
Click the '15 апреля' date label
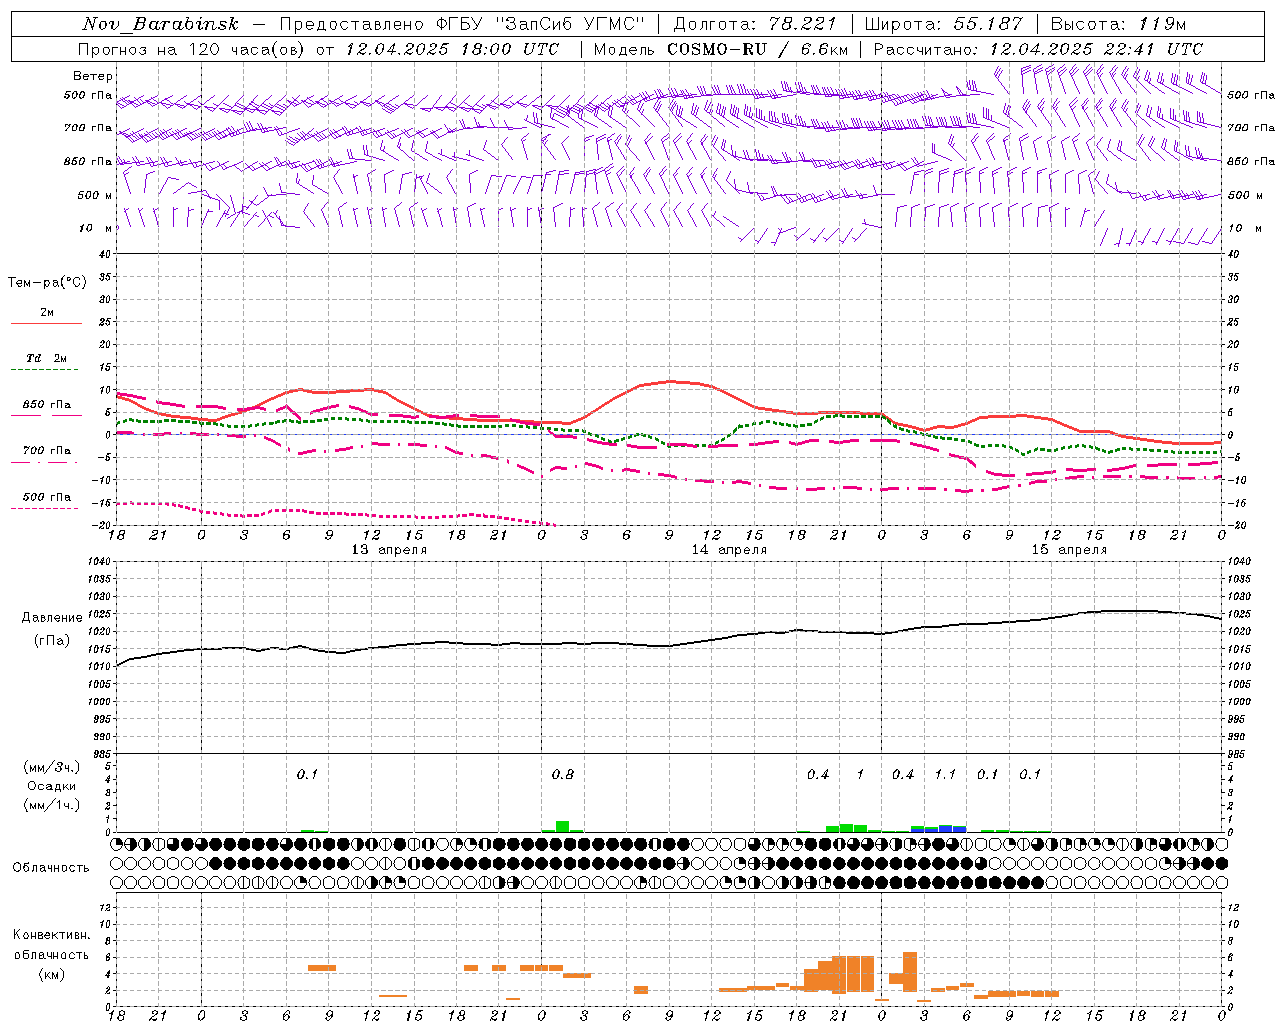[x=1069, y=550]
